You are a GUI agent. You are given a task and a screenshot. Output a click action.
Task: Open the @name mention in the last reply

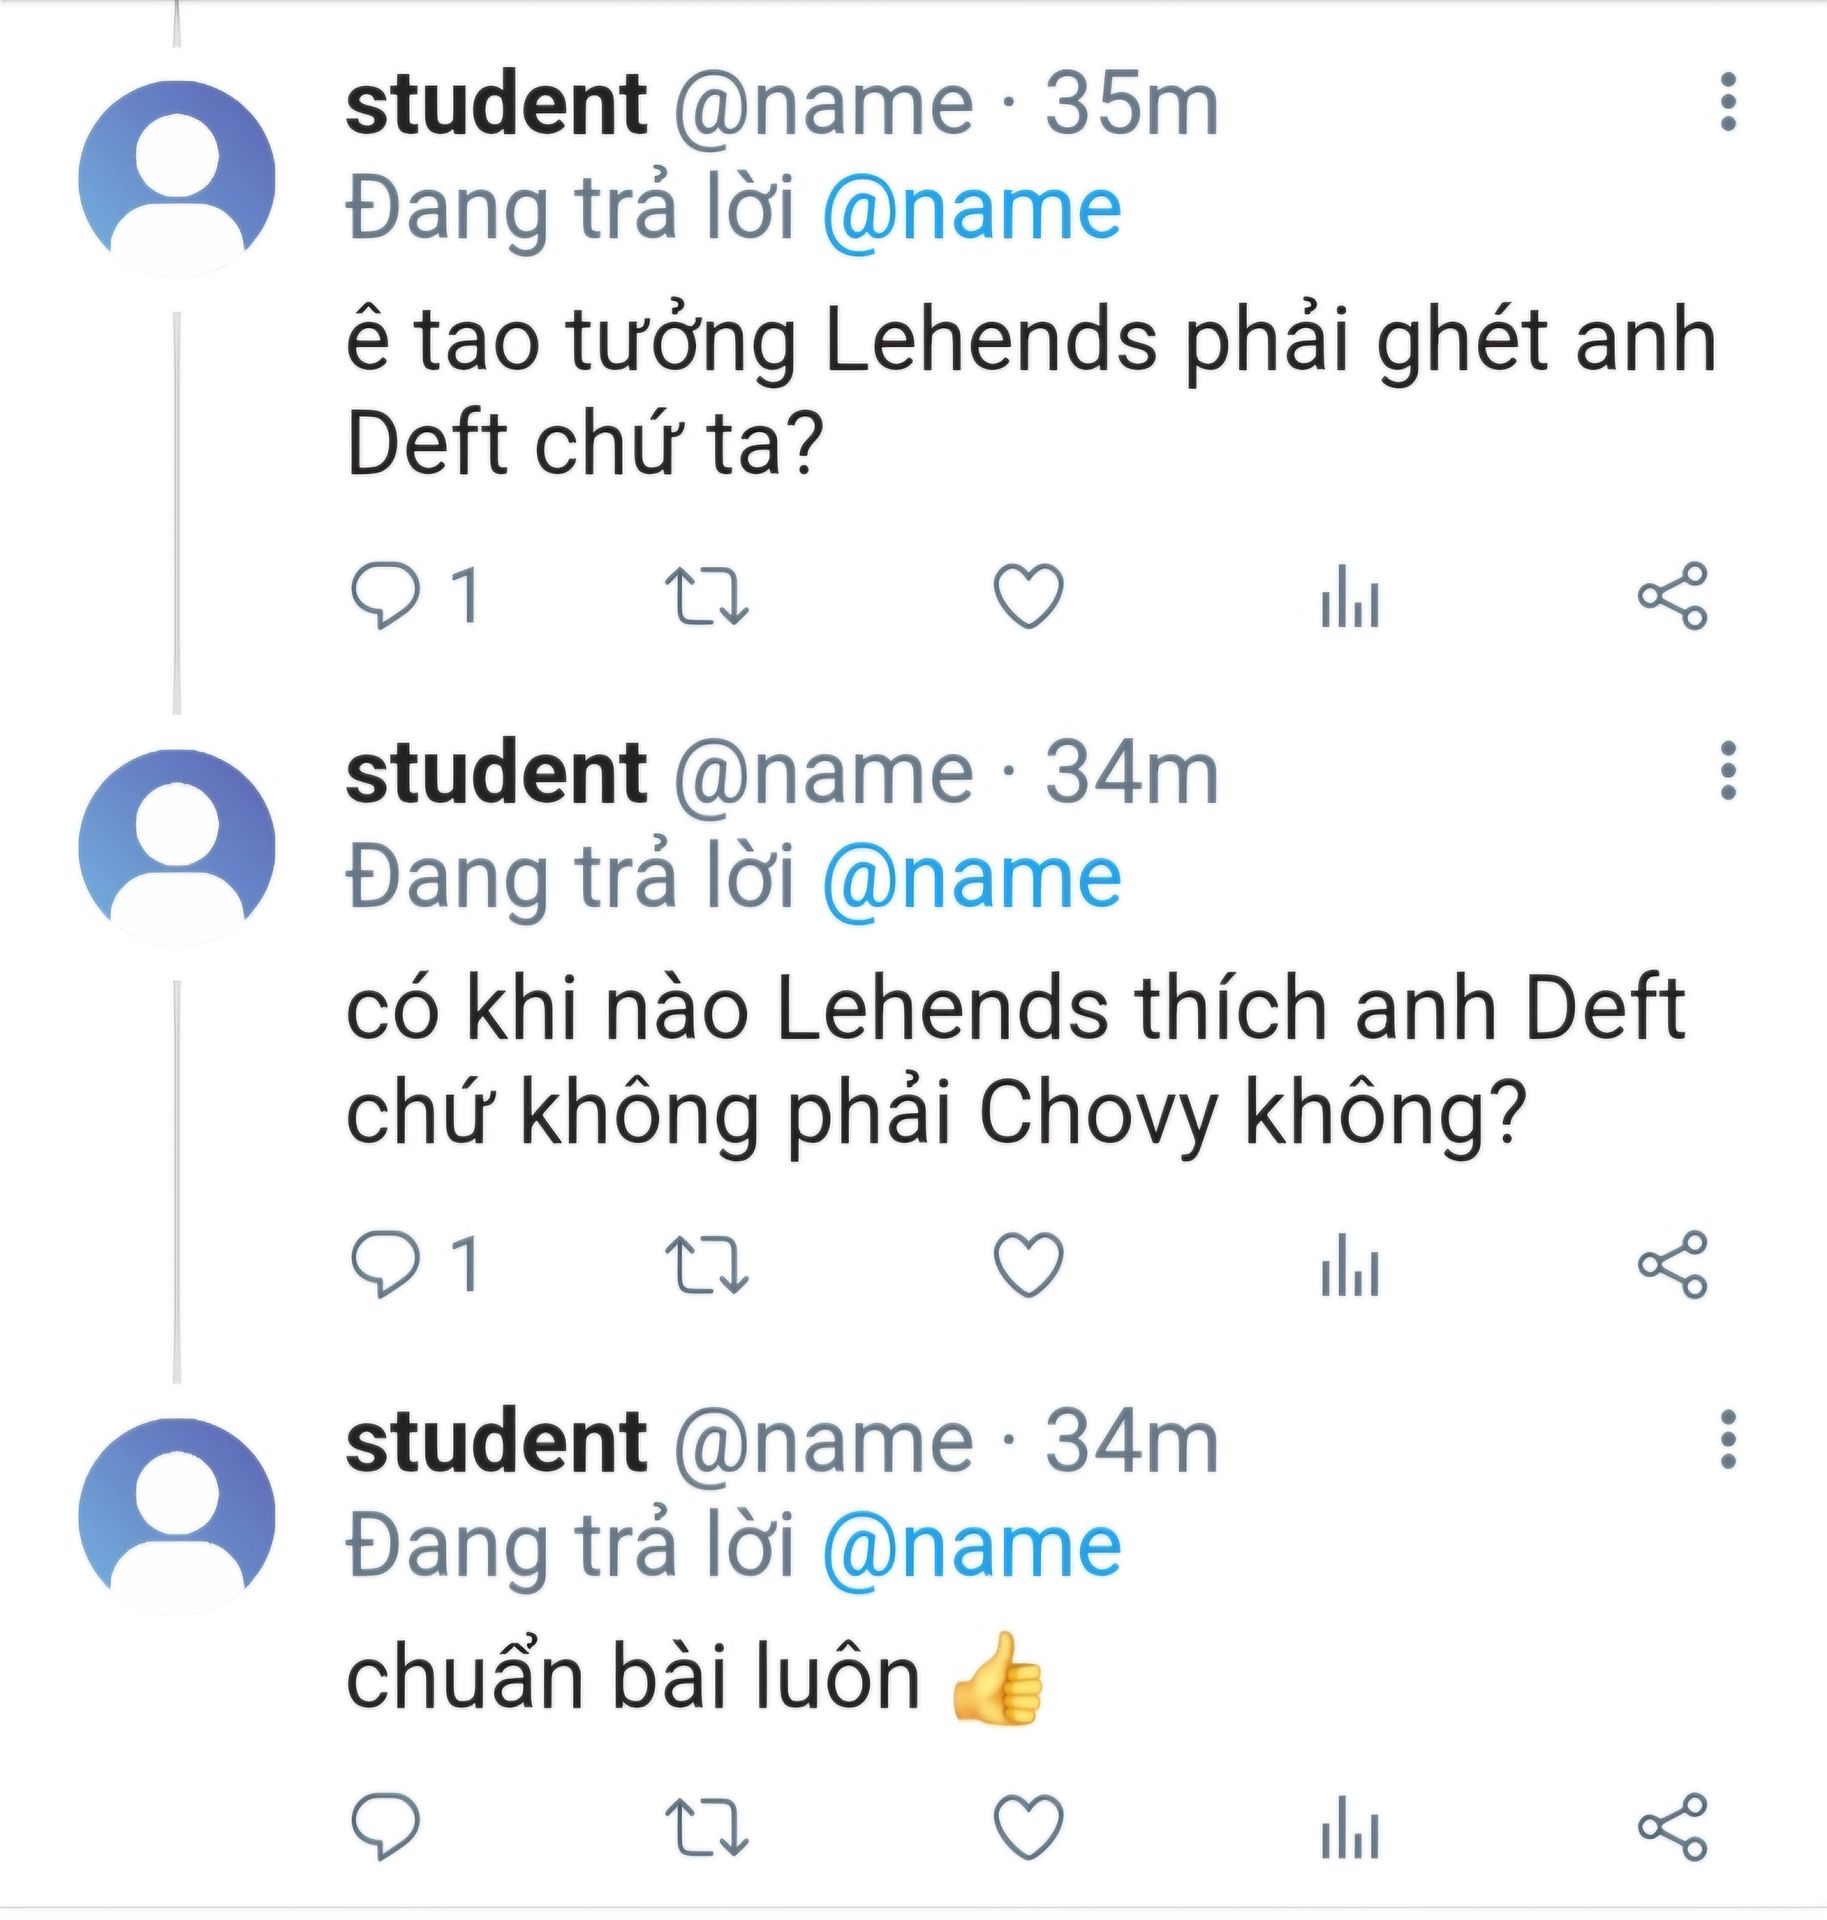(x=971, y=1549)
